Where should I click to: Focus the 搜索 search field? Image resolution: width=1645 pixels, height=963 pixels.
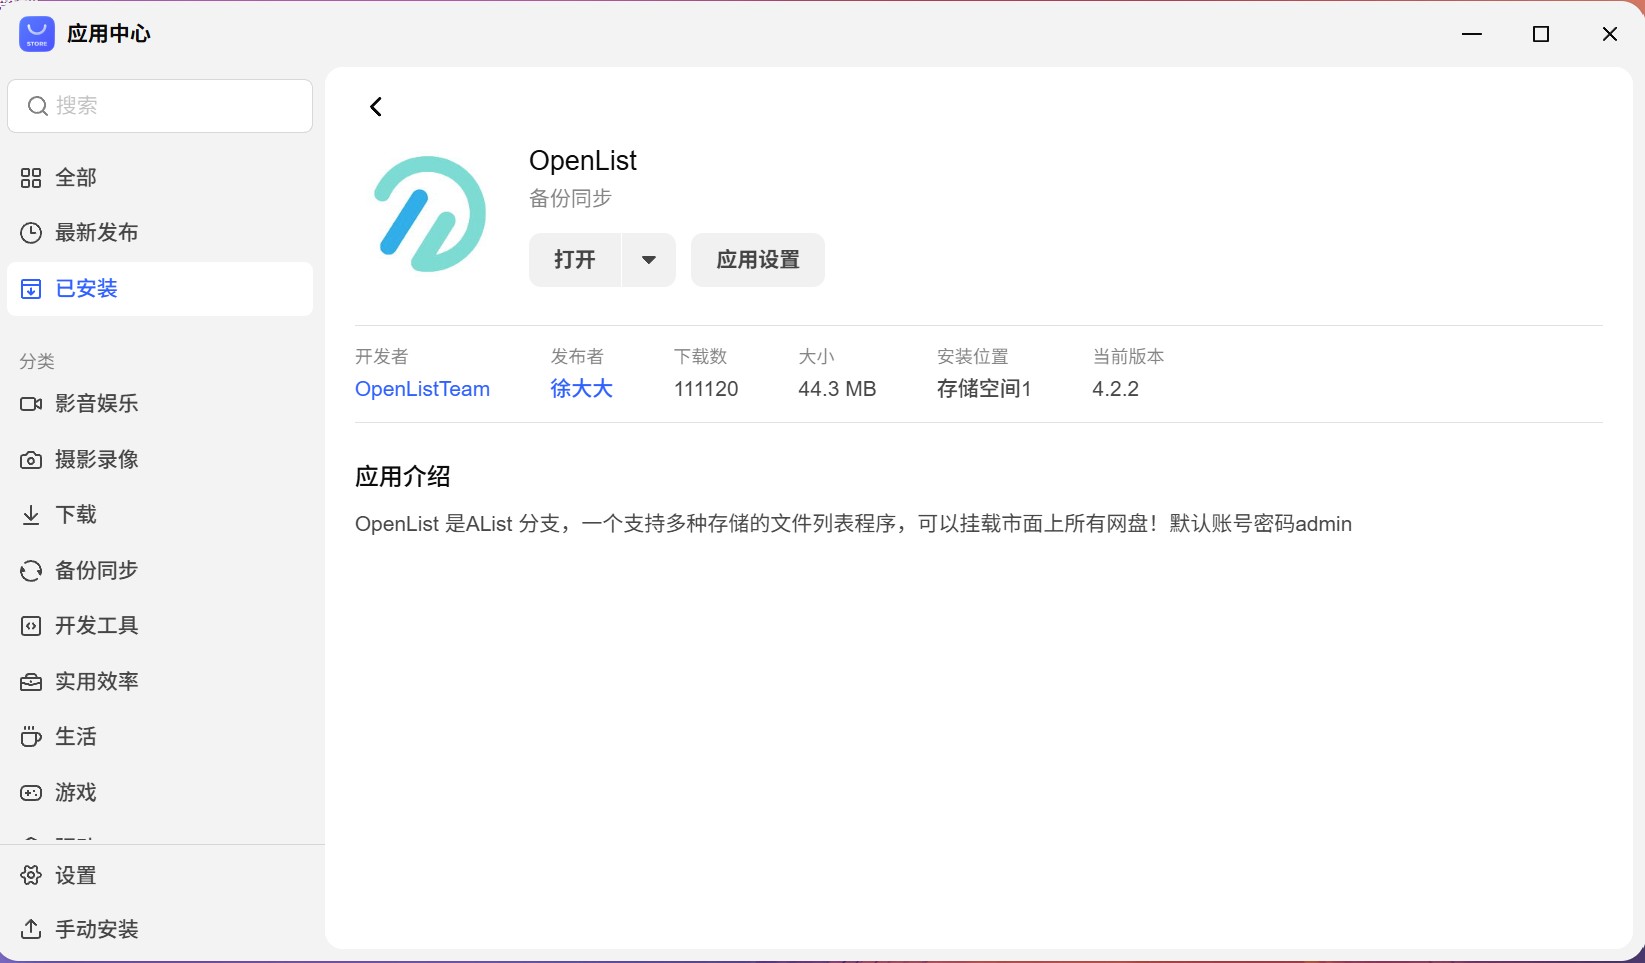(x=160, y=106)
